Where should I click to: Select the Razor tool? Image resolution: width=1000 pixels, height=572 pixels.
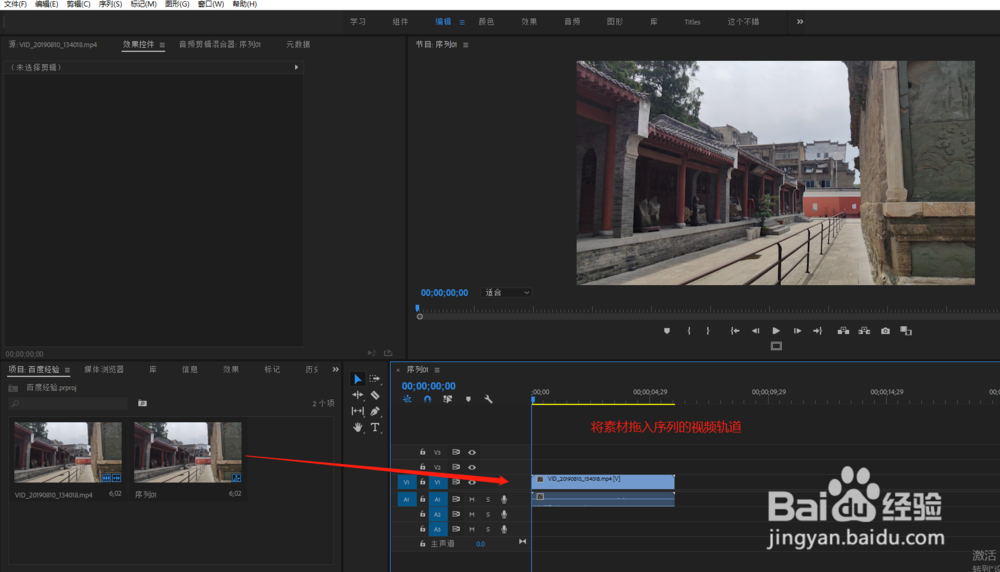(x=375, y=395)
